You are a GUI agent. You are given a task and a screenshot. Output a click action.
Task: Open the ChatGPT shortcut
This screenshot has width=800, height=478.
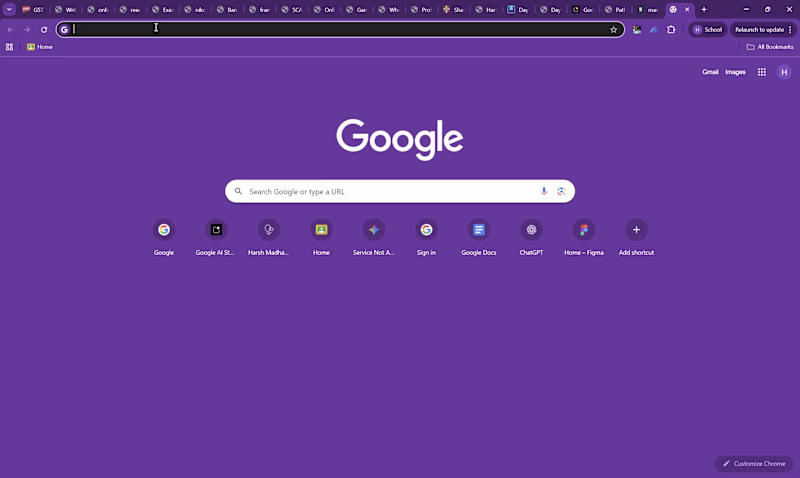(x=531, y=237)
